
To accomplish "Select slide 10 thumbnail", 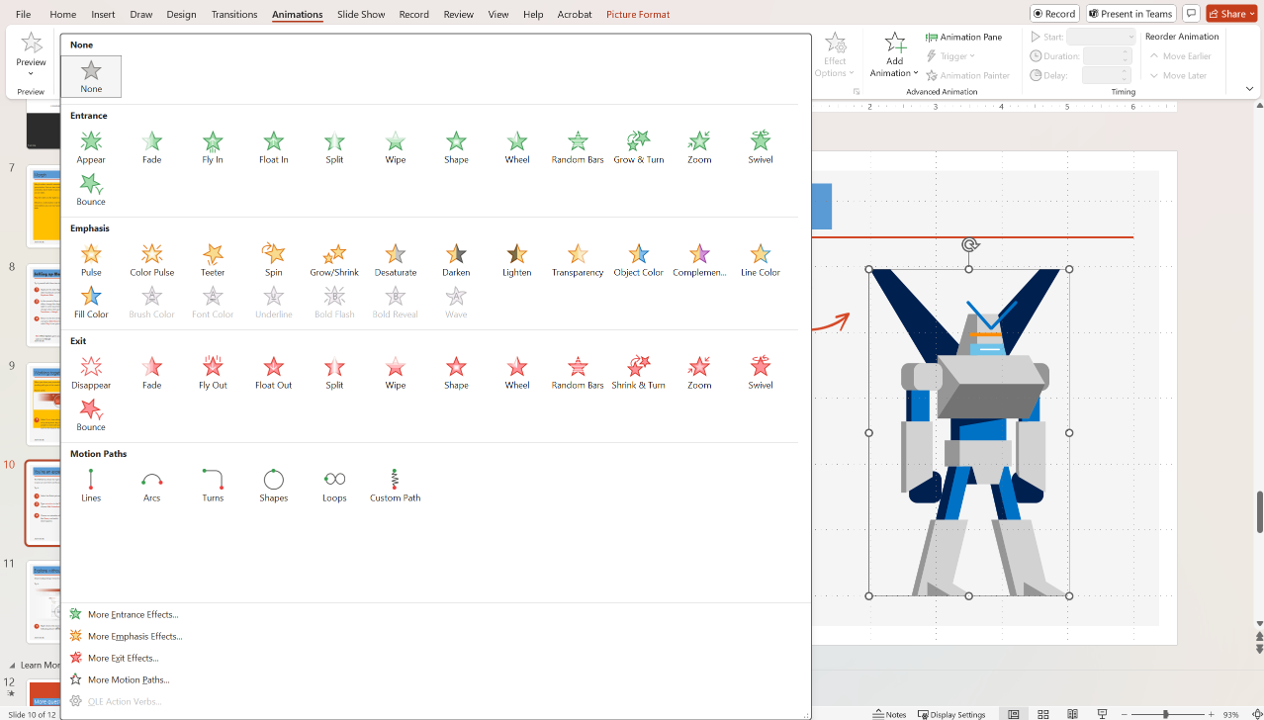I will coord(43,503).
